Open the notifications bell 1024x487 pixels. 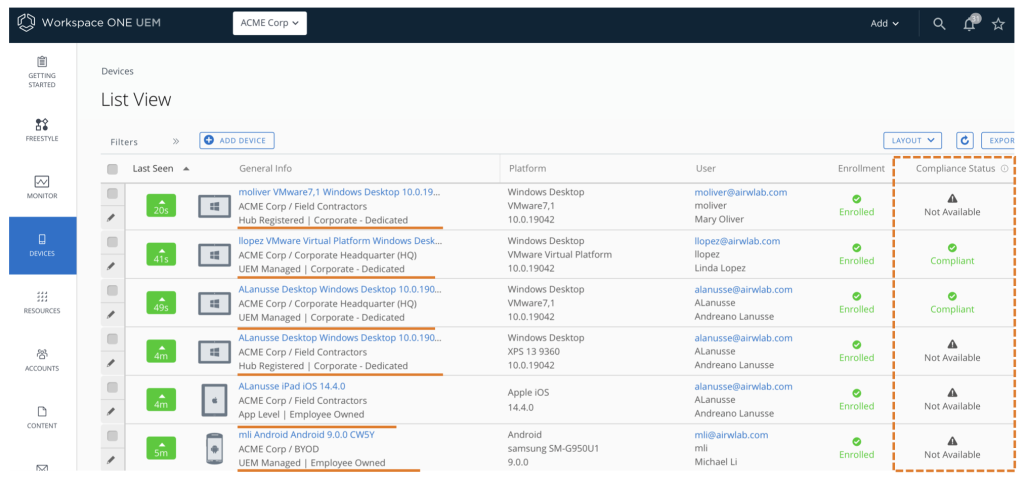click(x=969, y=24)
